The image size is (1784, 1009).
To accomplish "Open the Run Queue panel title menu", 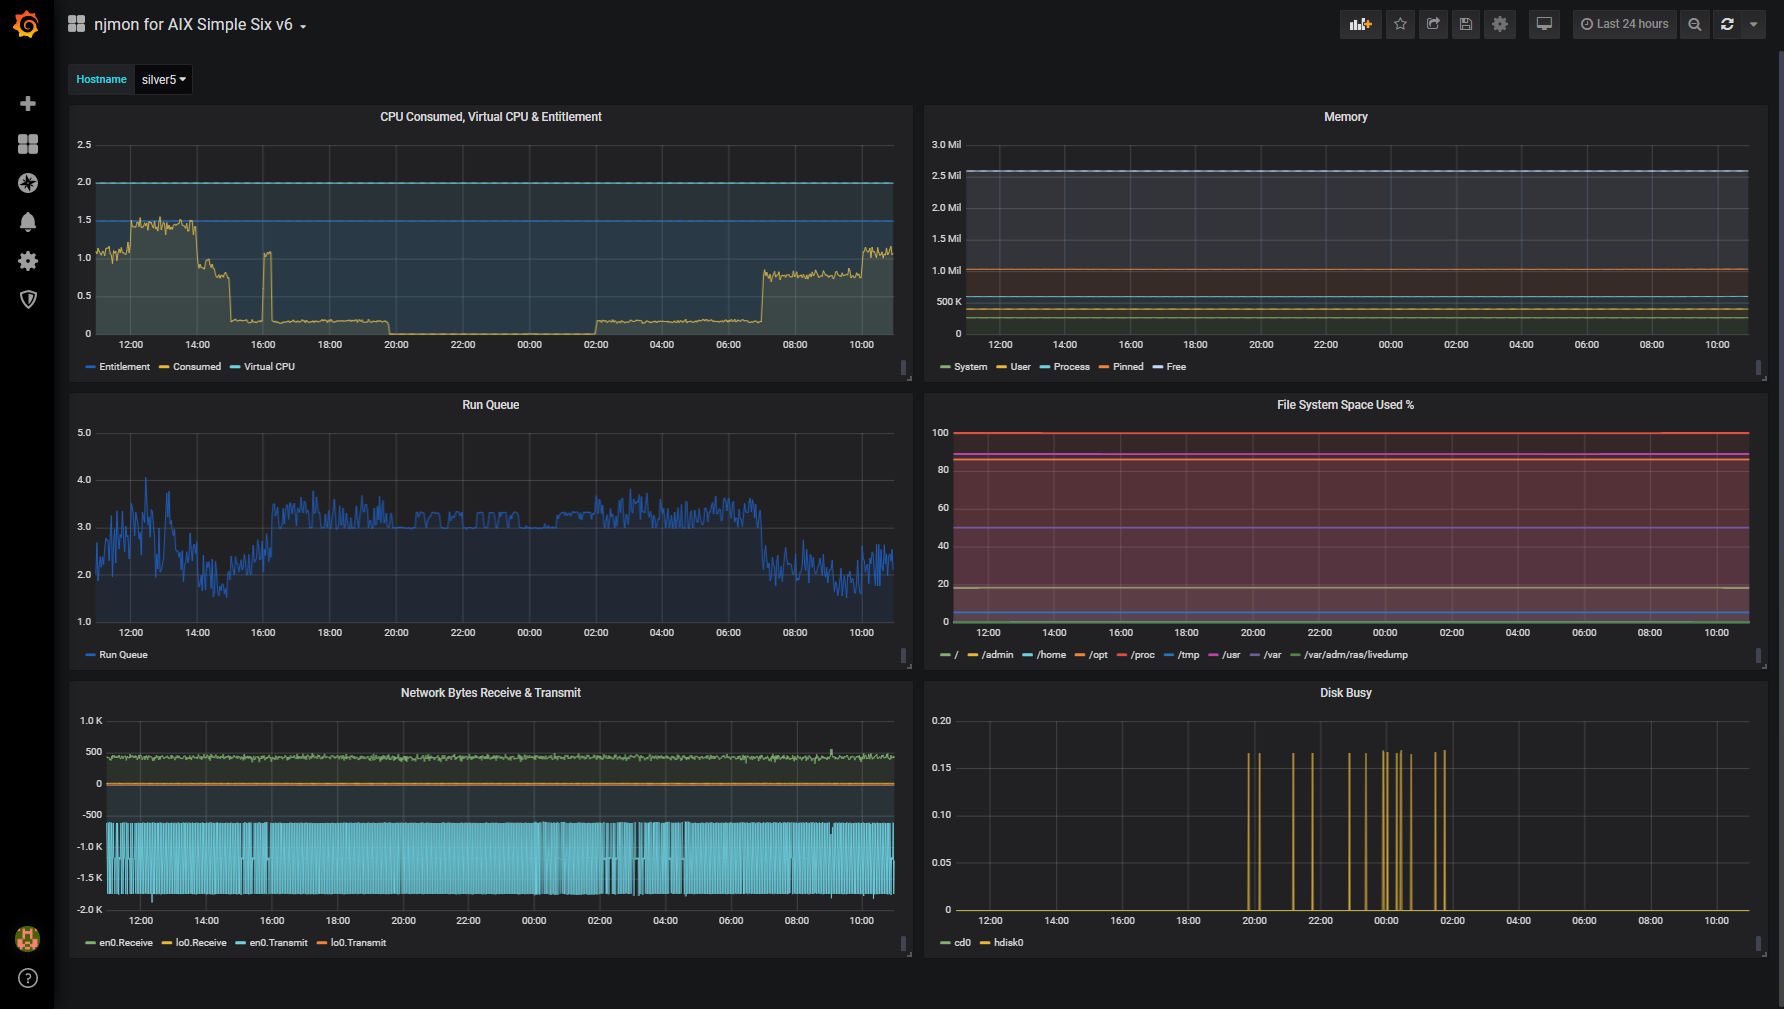I will [490, 405].
